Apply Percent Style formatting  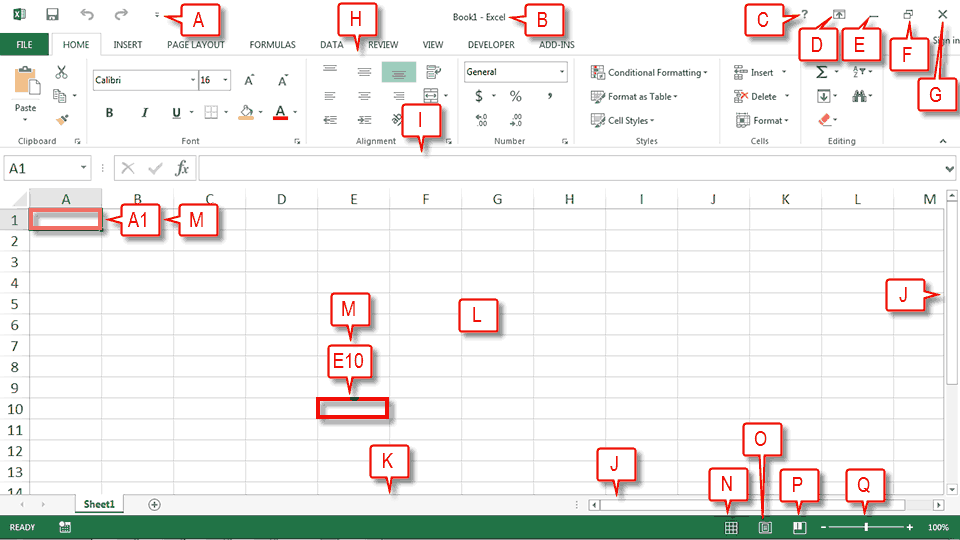[x=516, y=96]
